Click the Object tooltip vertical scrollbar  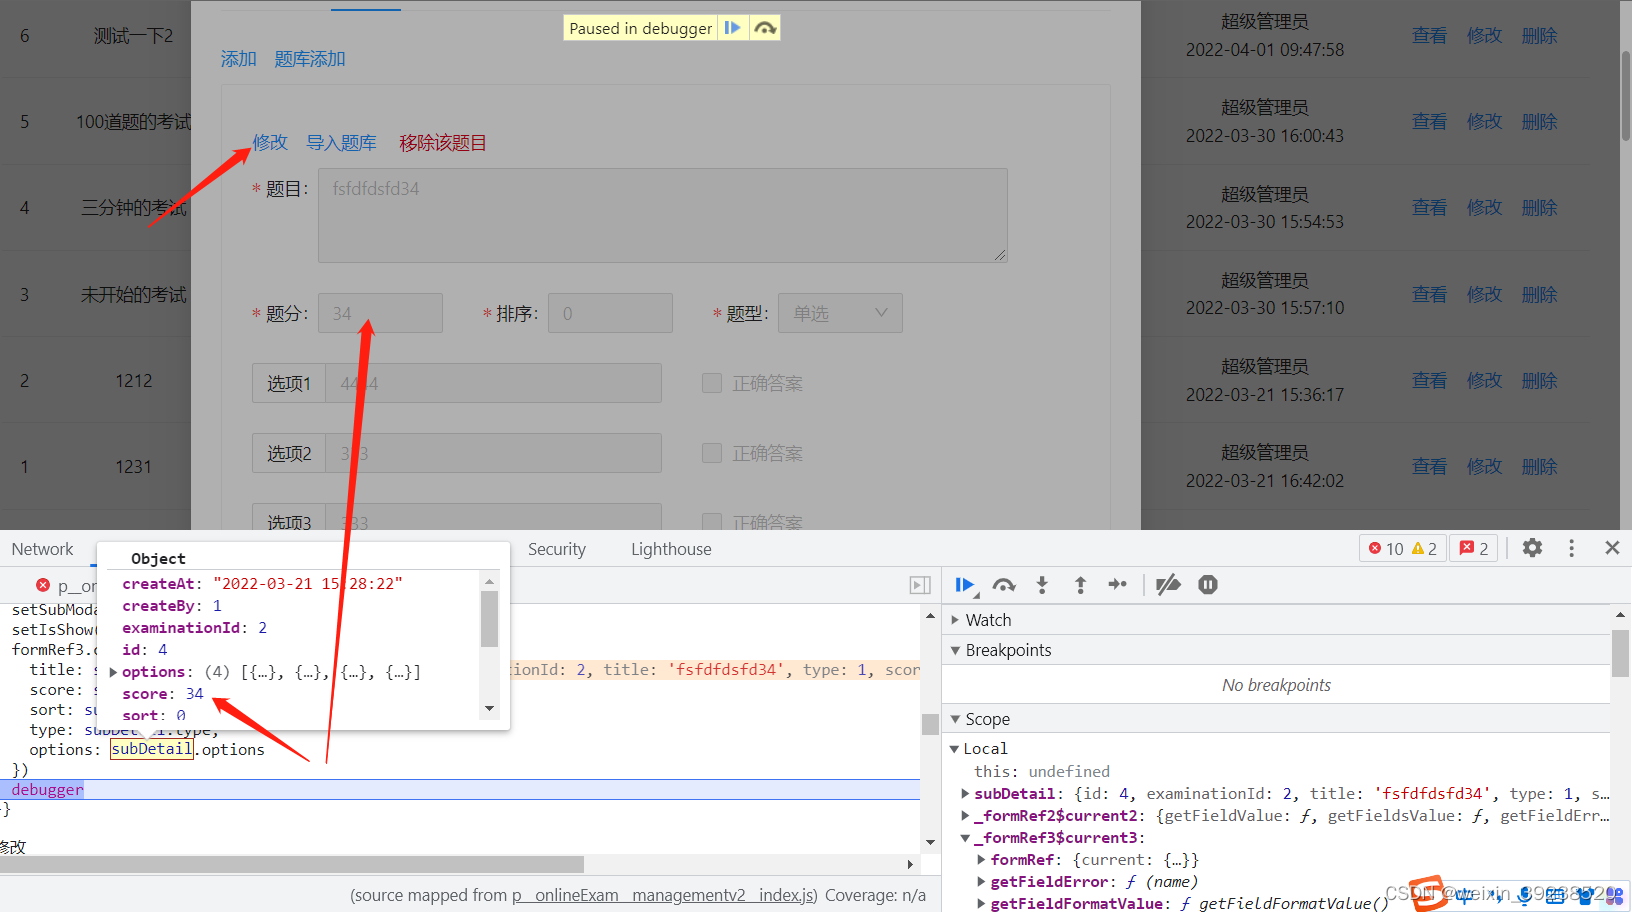(489, 619)
